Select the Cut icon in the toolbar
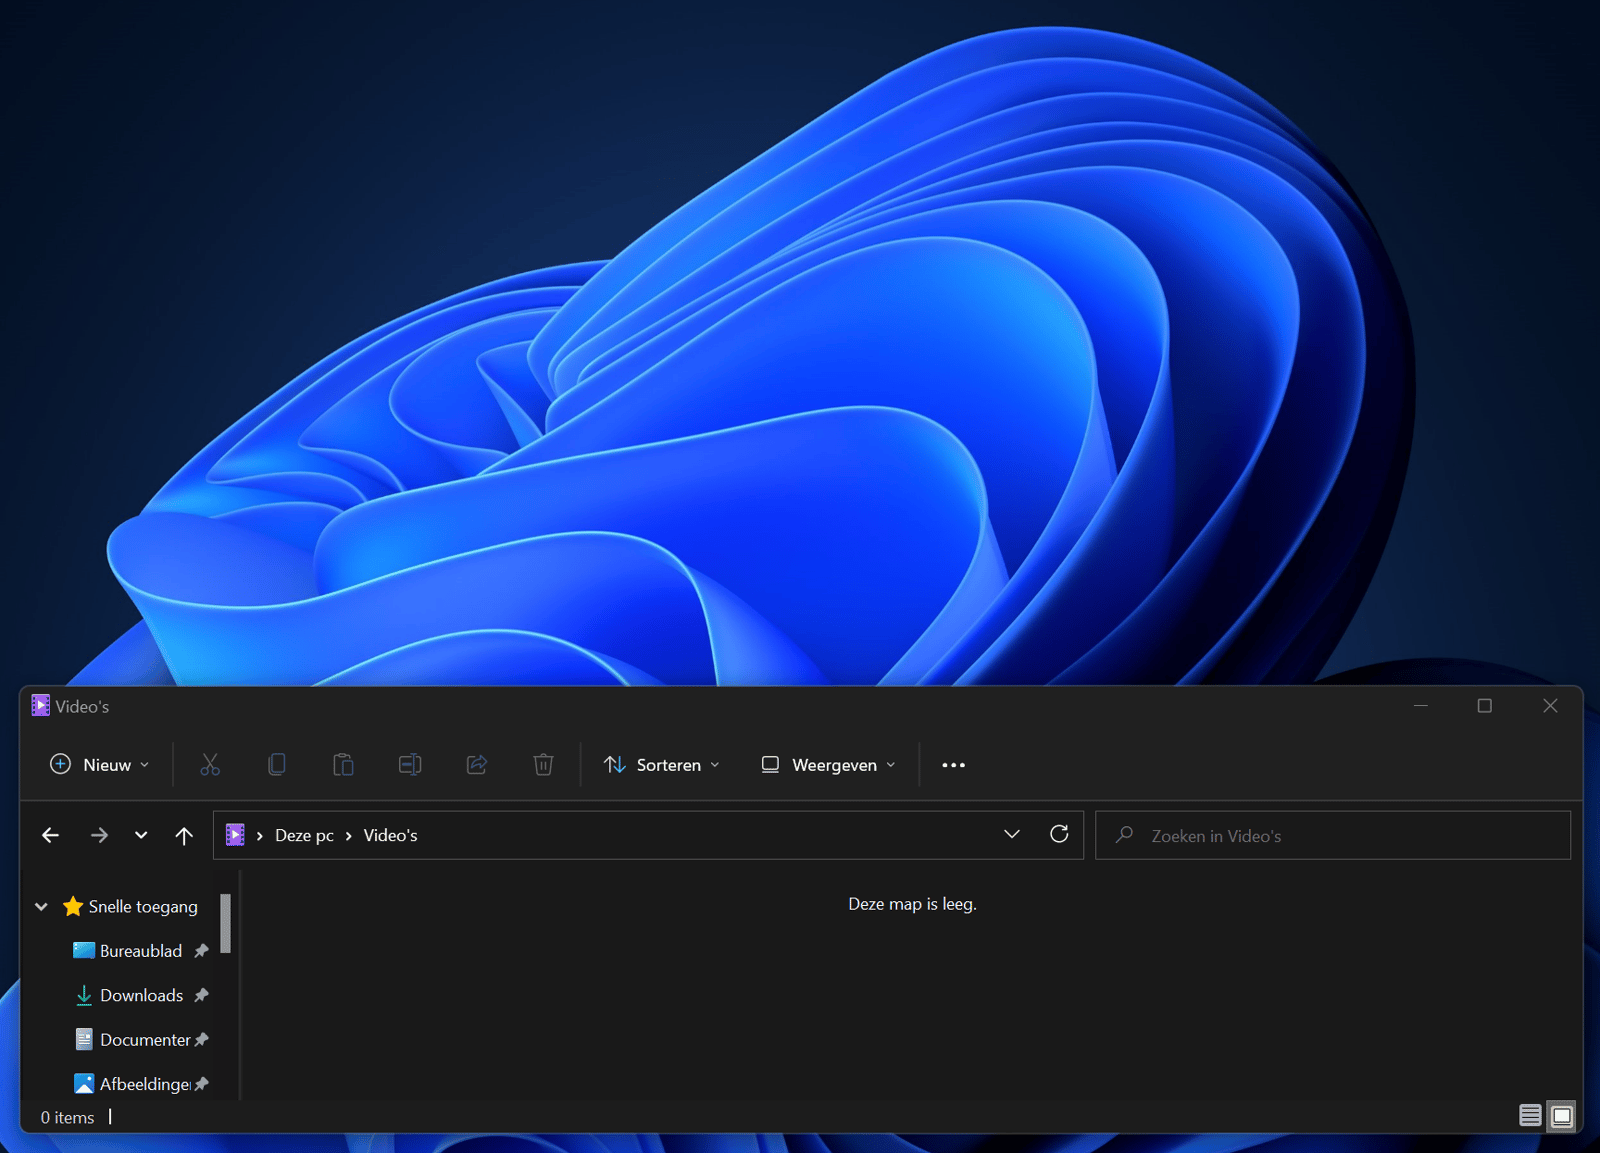Image resolution: width=1600 pixels, height=1153 pixels. (x=210, y=764)
